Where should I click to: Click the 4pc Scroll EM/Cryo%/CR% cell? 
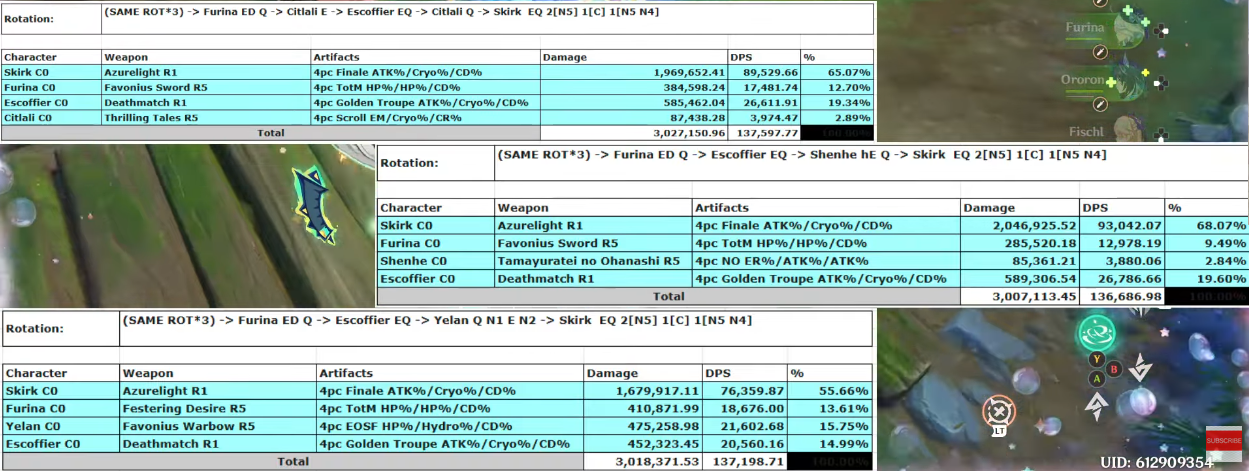(425, 117)
